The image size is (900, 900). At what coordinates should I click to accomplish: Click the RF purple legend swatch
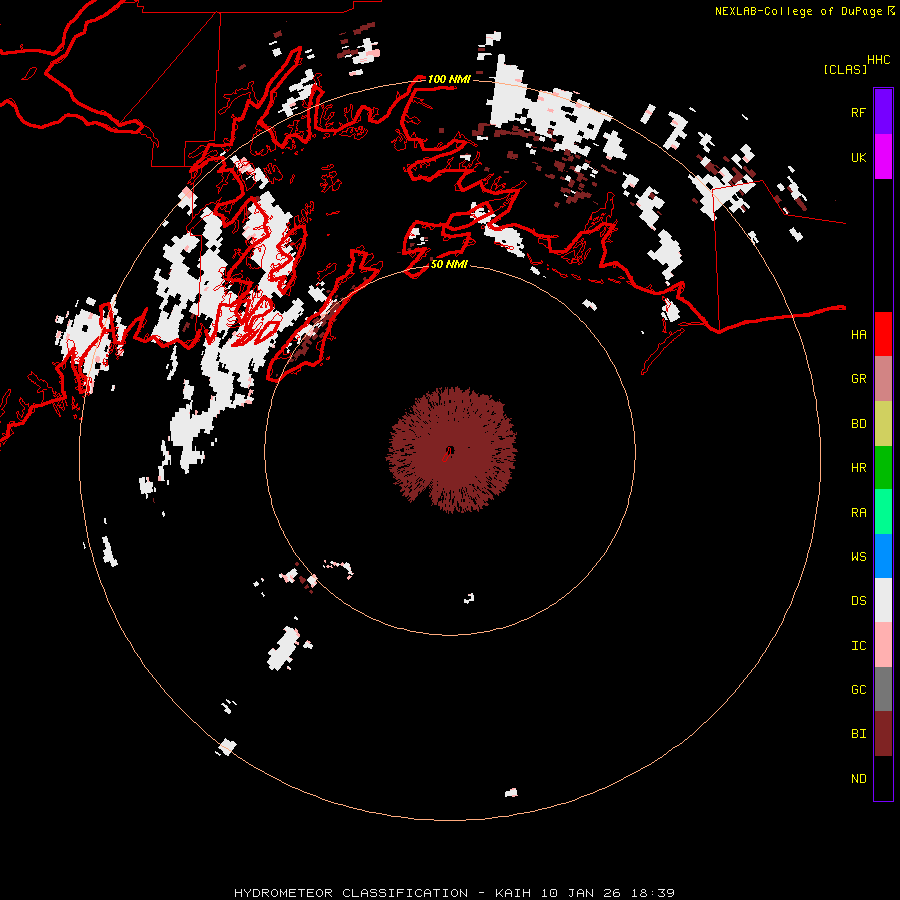point(883,112)
